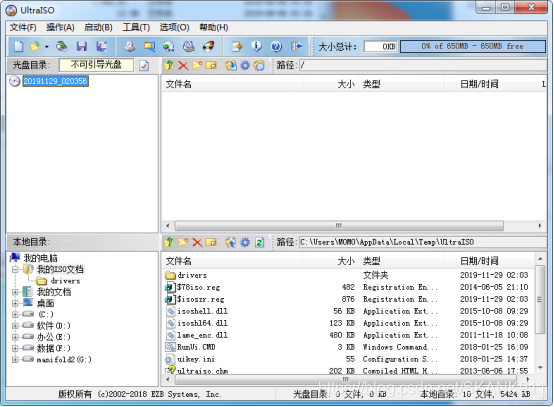
Task: Expand the (C:) drive node
Action: click(15, 314)
